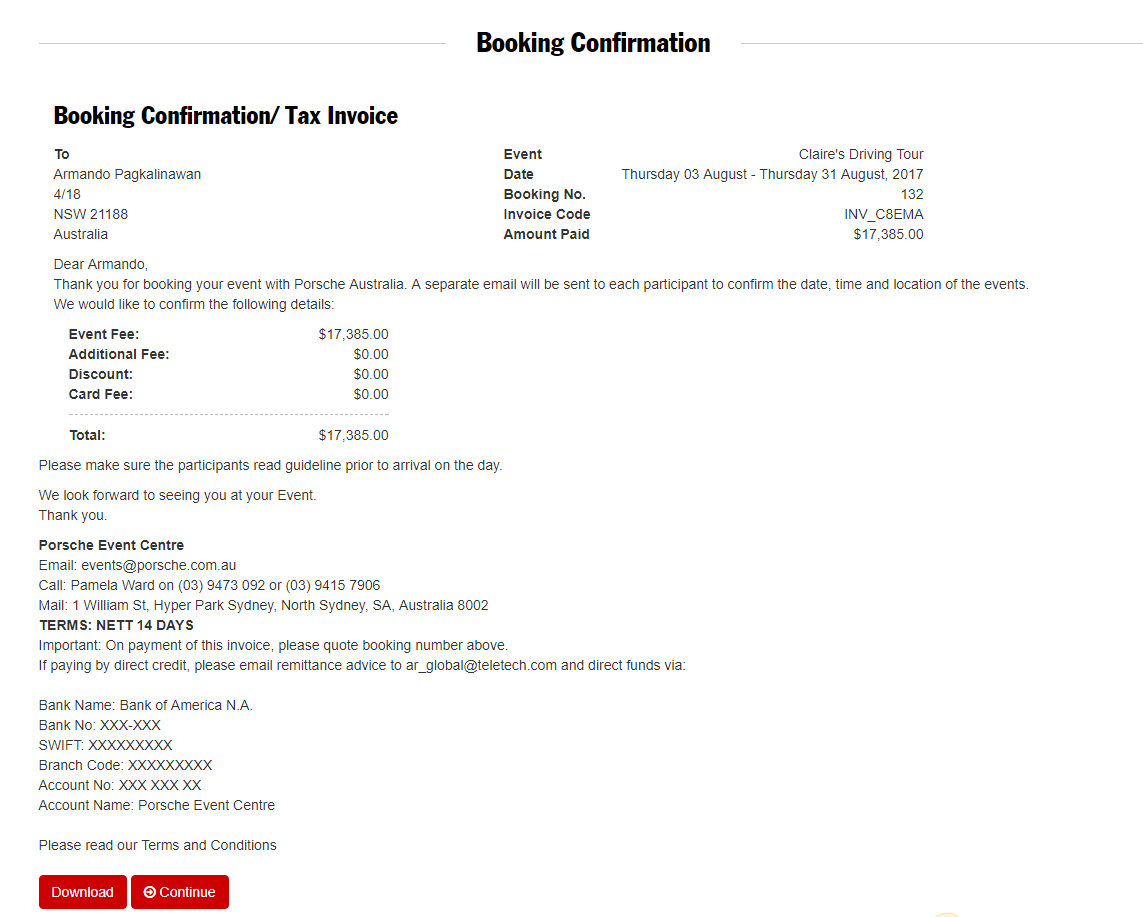Image resolution: width=1143 pixels, height=917 pixels.
Task: Click the invoice code INV_C8EMA
Action: 883,214
